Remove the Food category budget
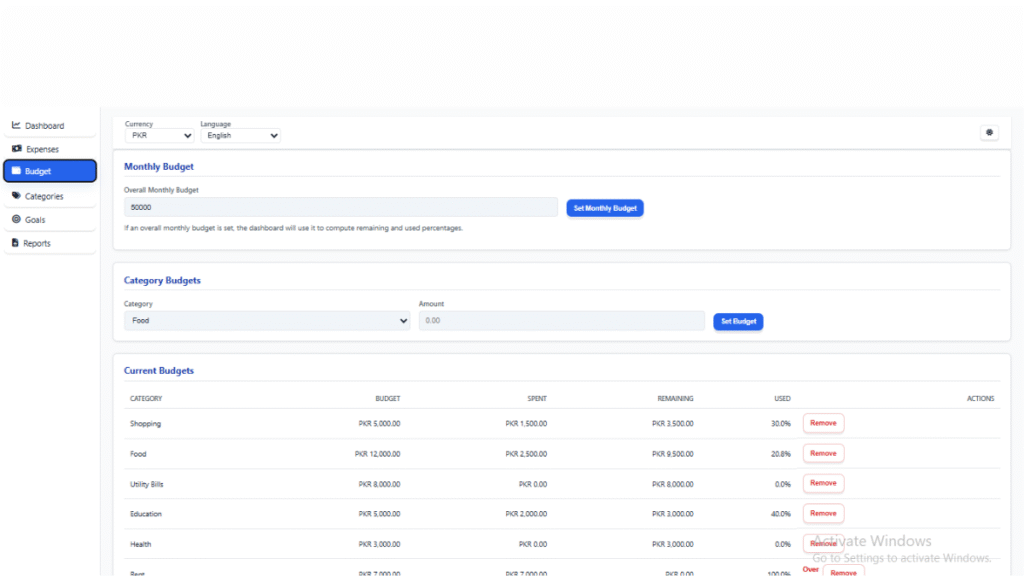The image size is (1024, 576). [823, 453]
